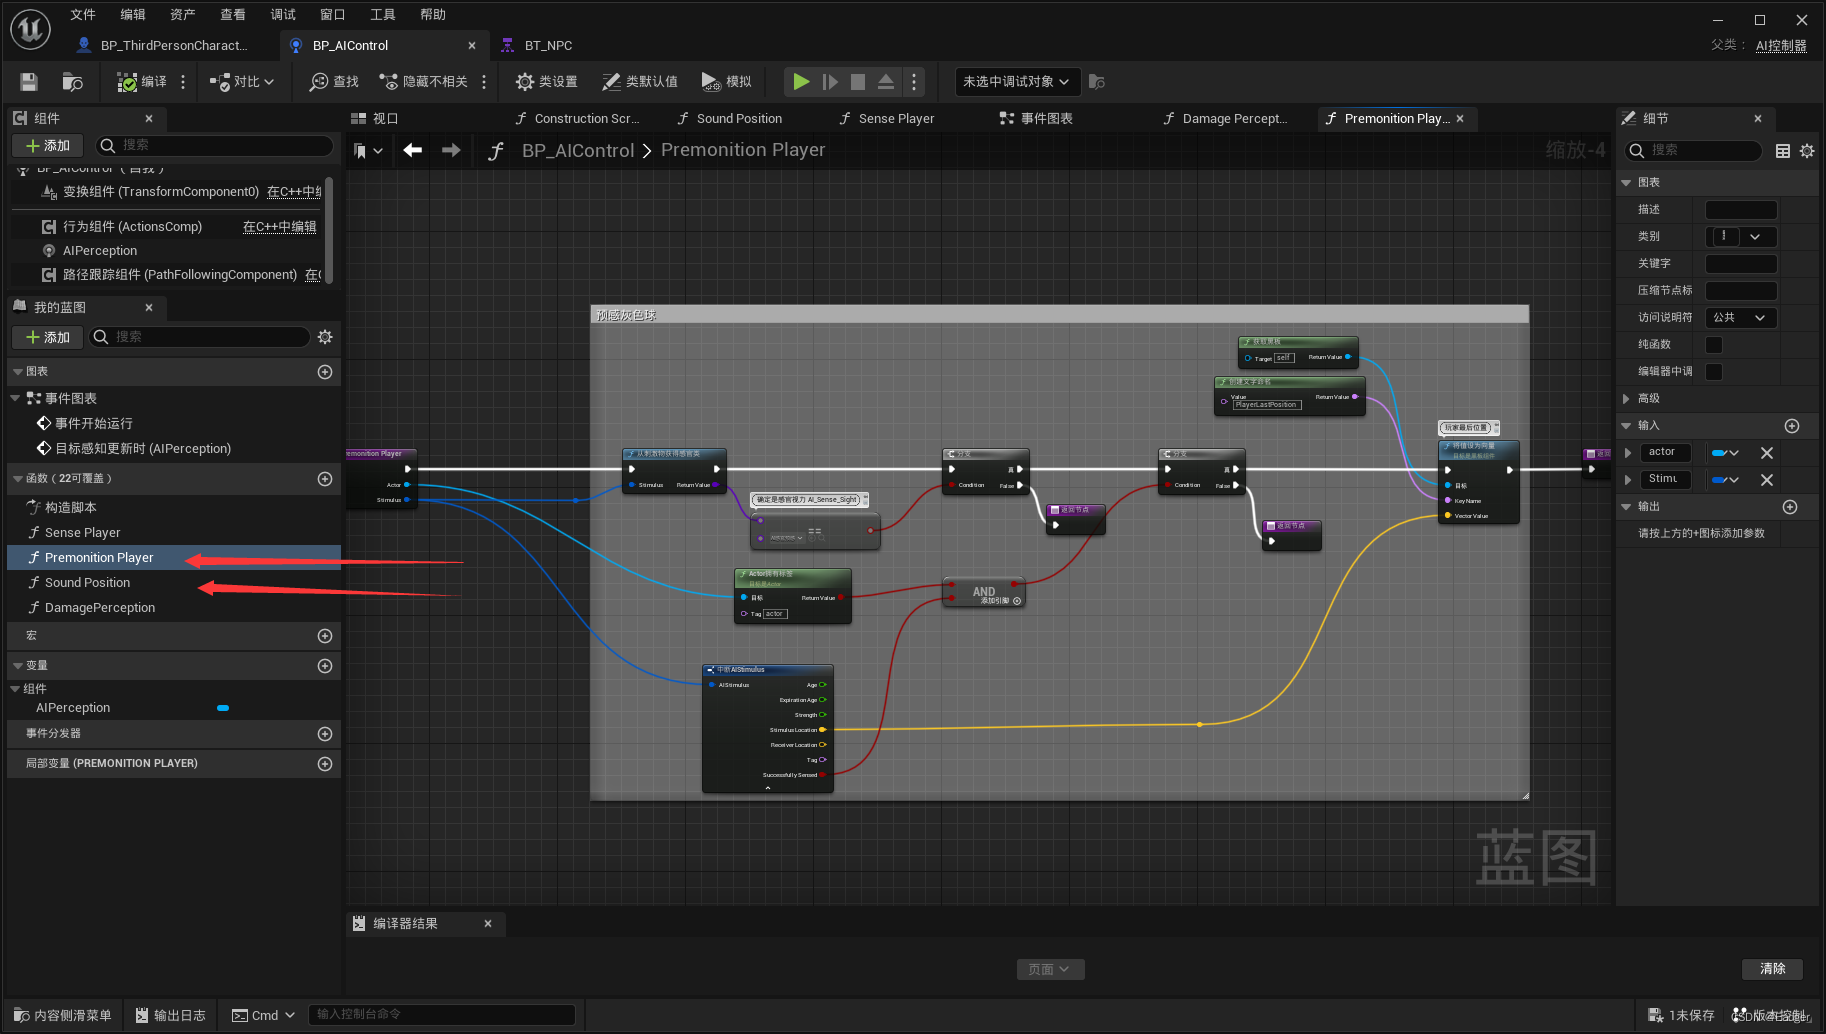Open the 工具 menu
The height and width of the screenshot is (1034, 1826).
383,14
